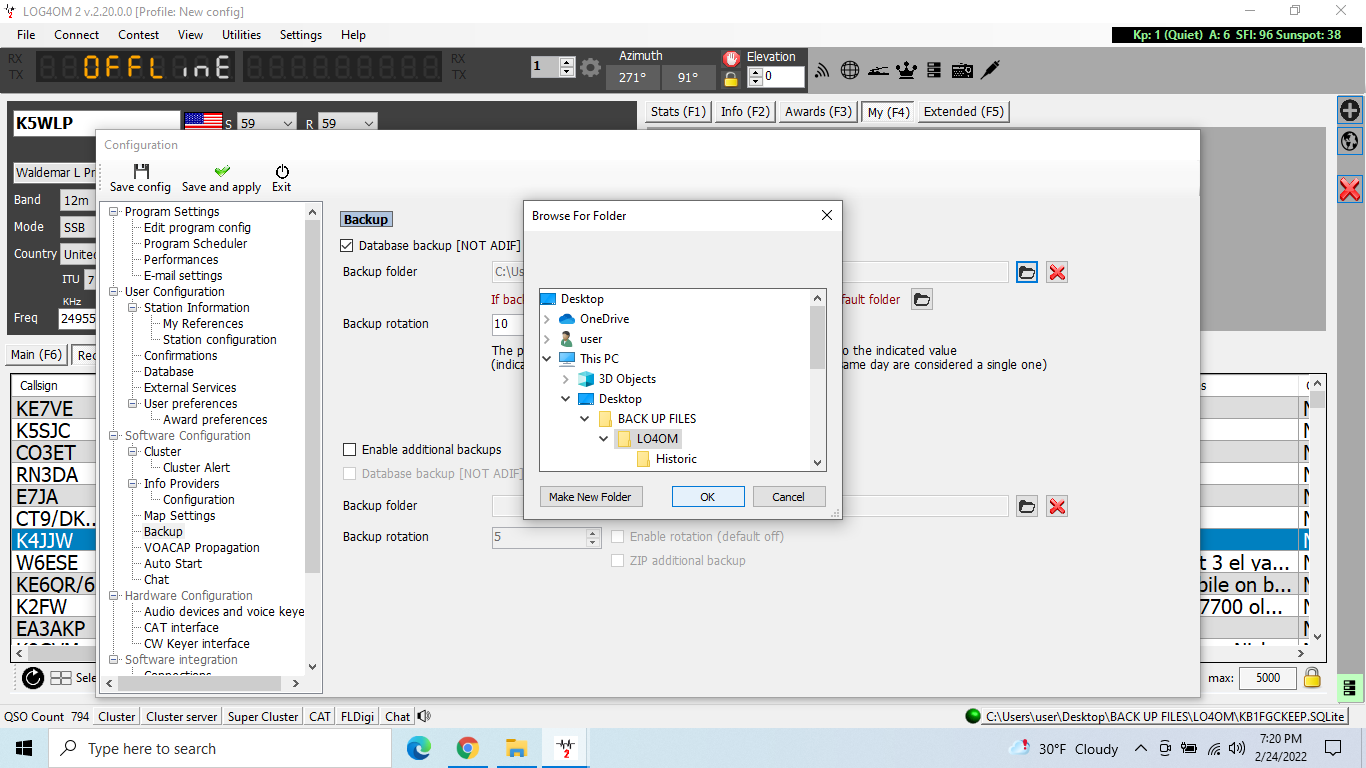
Task: Click the Exit power icon
Action: click(x=282, y=171)
